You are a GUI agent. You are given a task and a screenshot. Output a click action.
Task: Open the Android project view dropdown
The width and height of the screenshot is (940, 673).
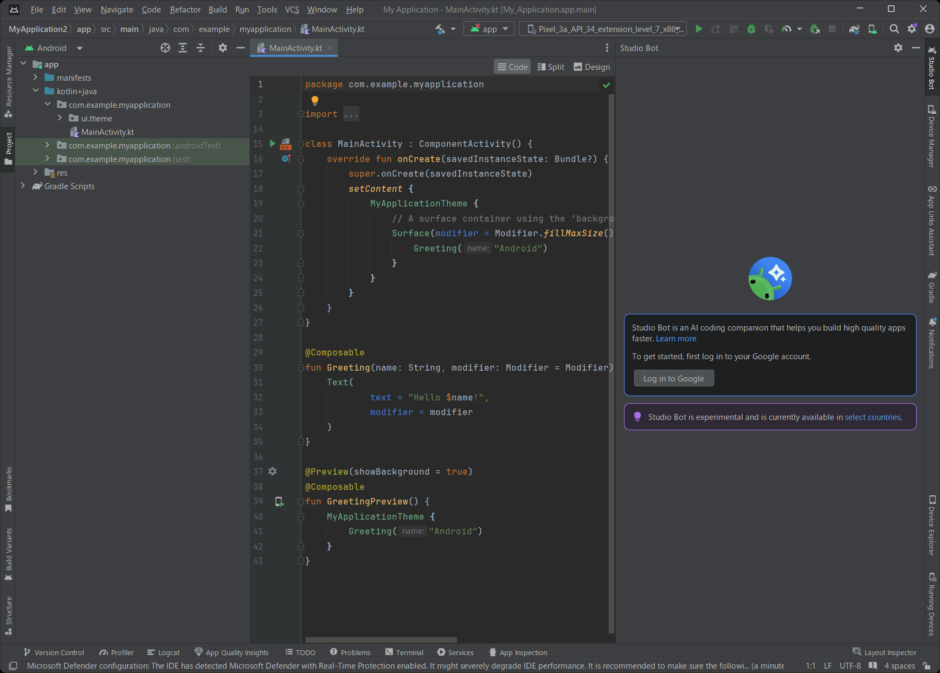click(x=53, y=48)
